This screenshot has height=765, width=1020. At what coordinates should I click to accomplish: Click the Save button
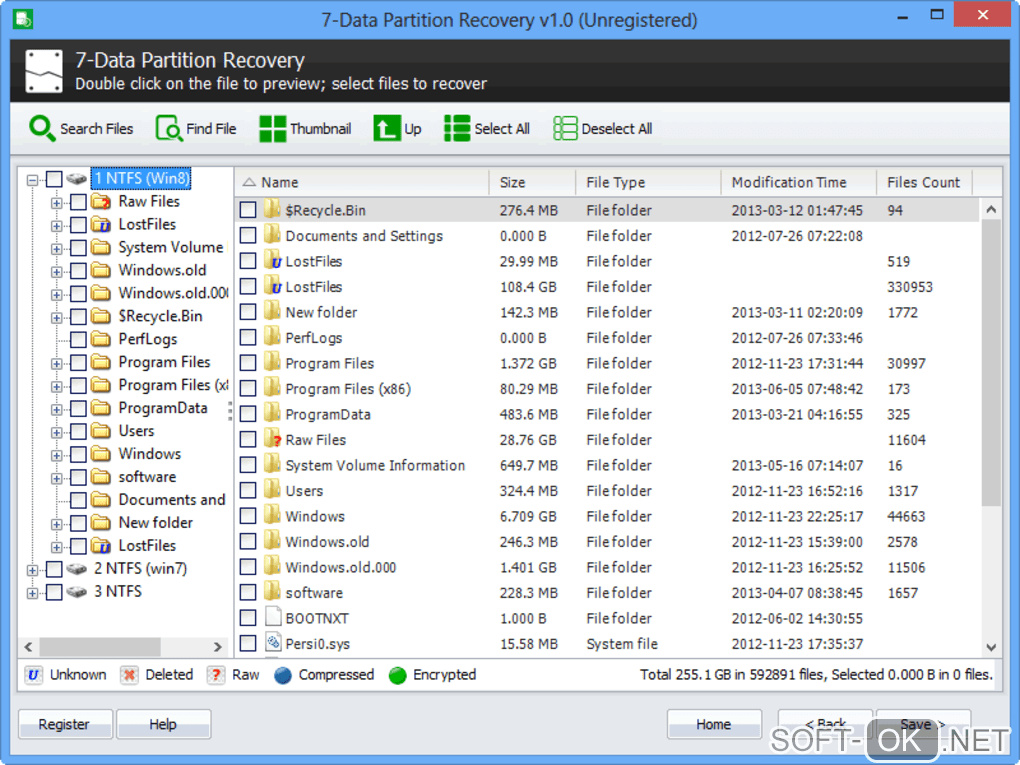point(923,724)
